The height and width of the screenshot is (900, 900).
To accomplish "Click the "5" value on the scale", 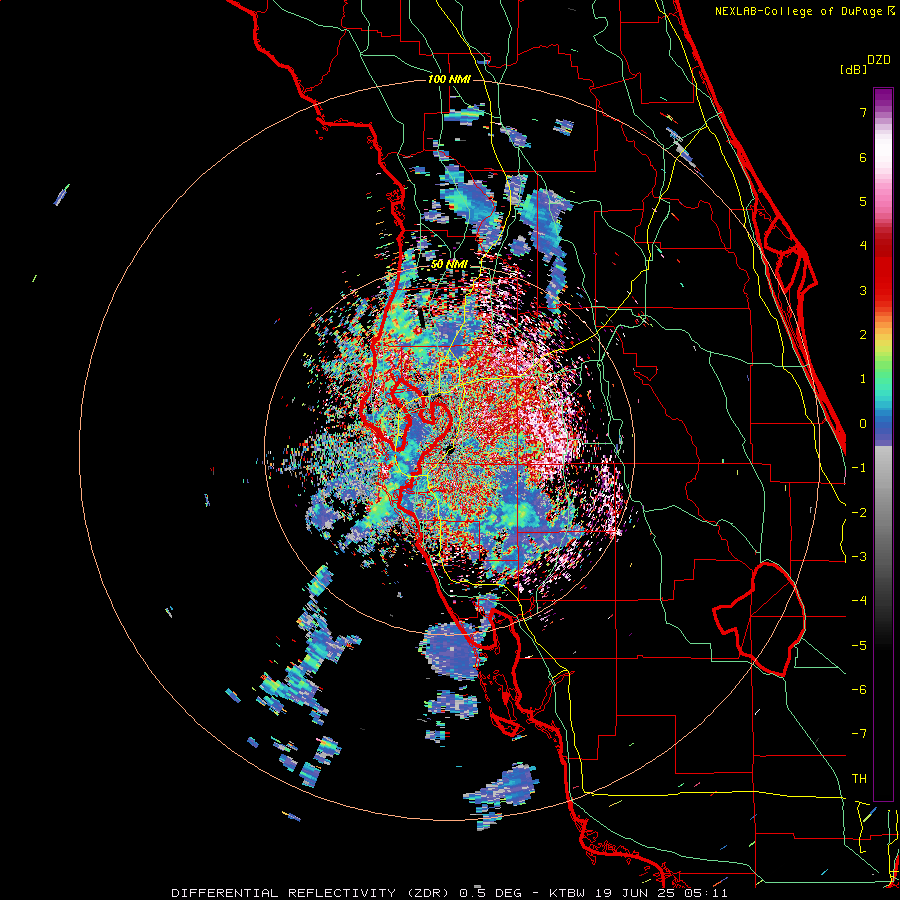I will [x=863, y=201].
